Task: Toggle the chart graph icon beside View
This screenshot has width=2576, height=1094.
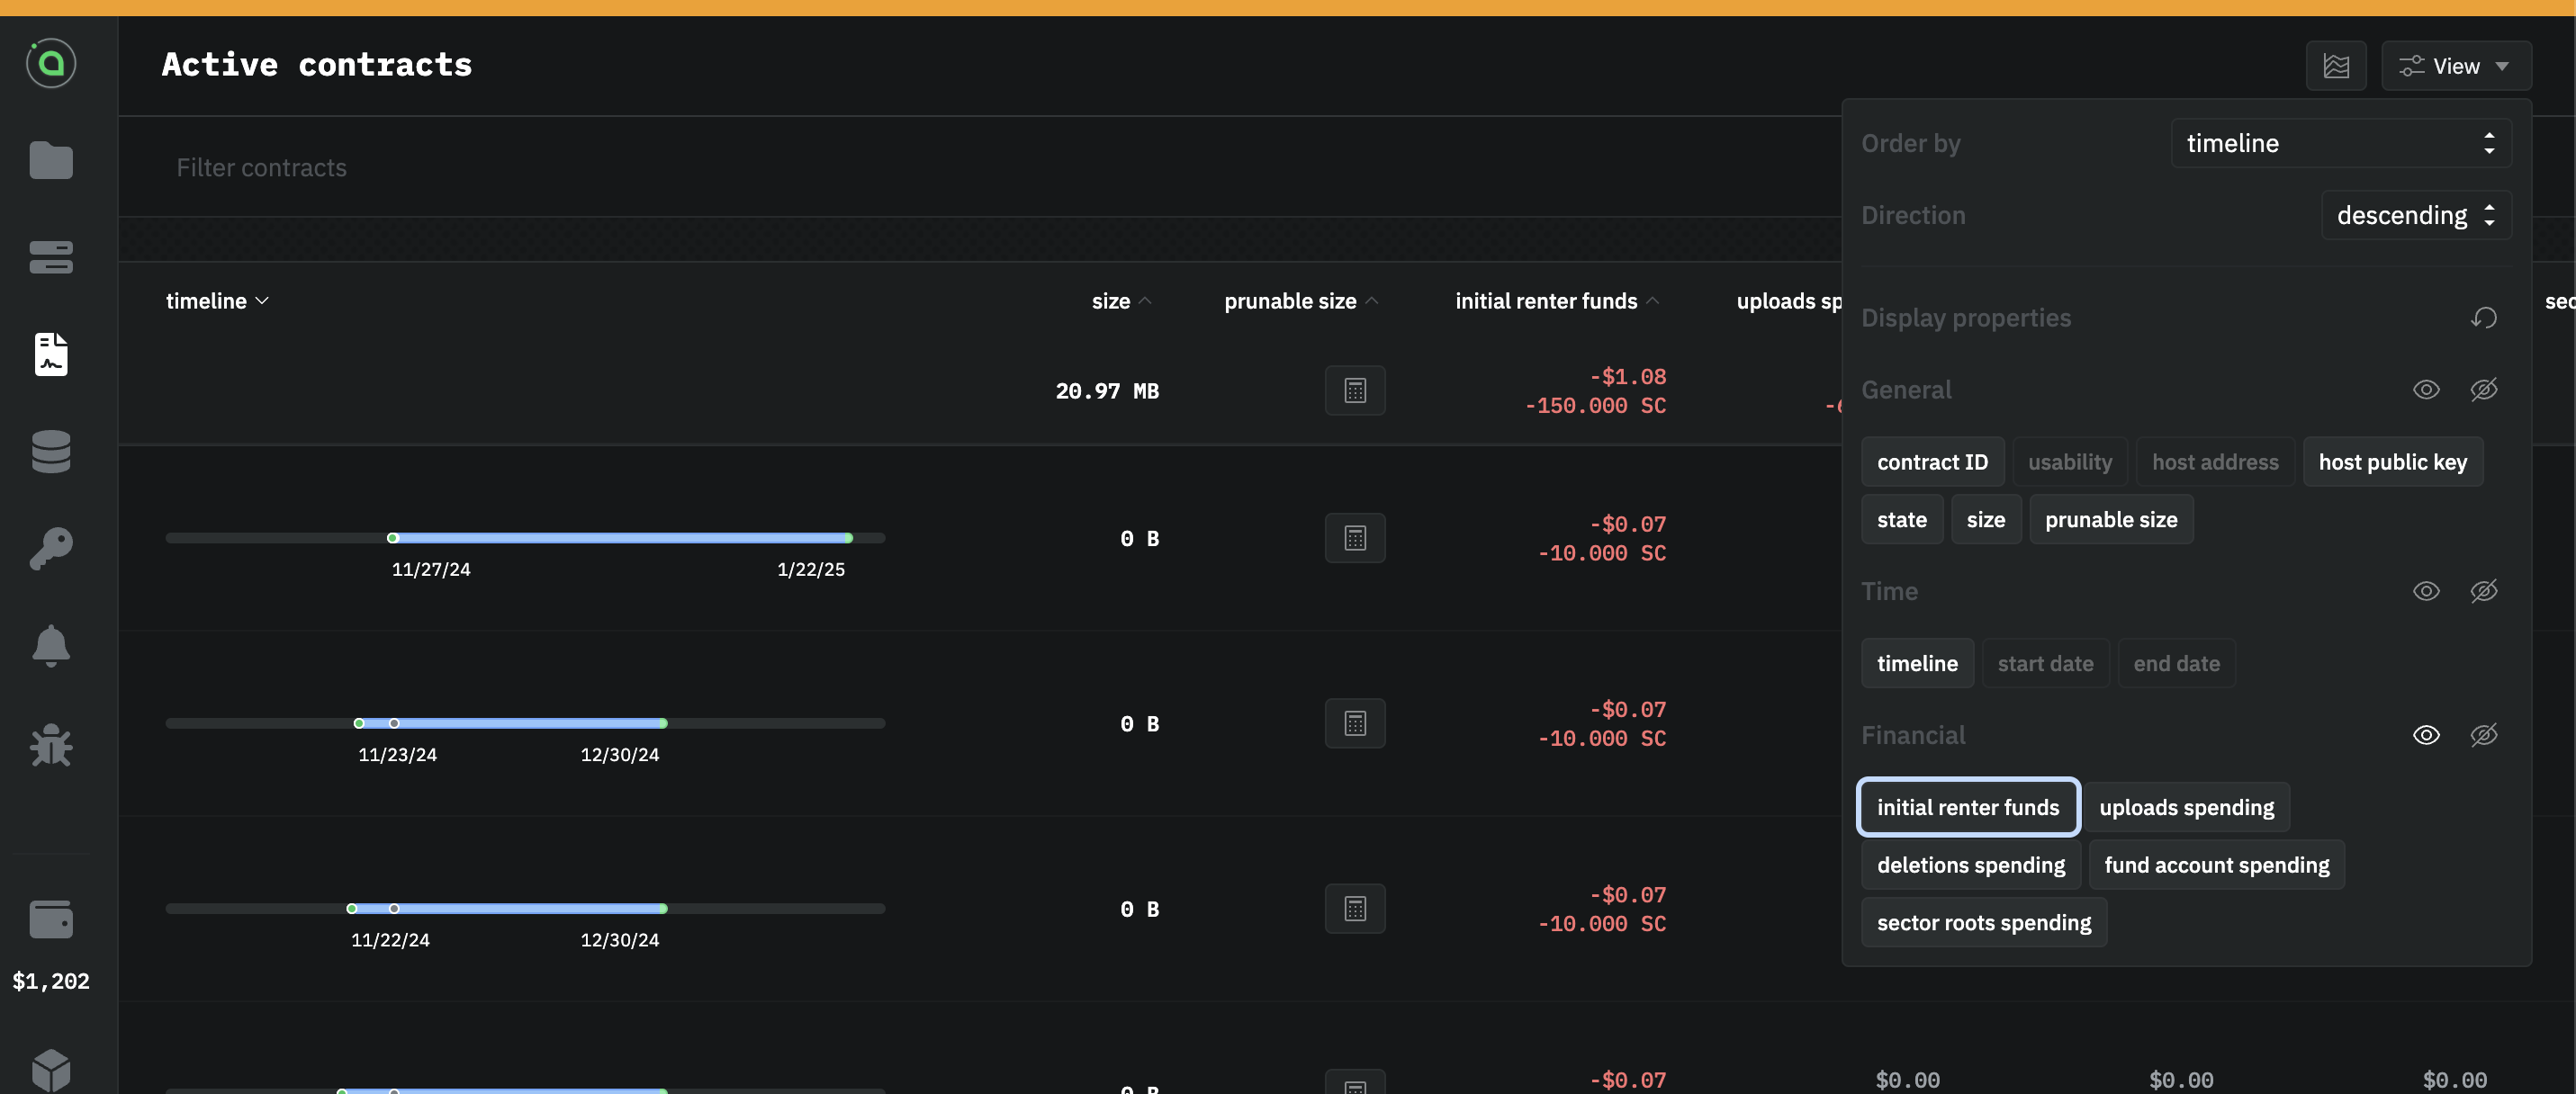Action: (2336, 66)
